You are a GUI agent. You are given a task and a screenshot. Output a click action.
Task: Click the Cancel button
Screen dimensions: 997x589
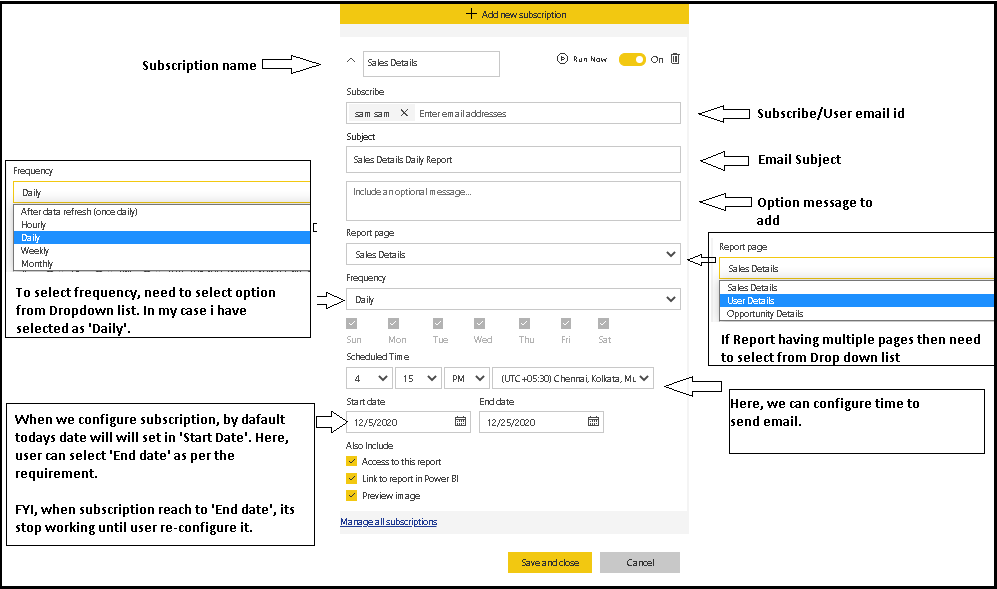640,562
